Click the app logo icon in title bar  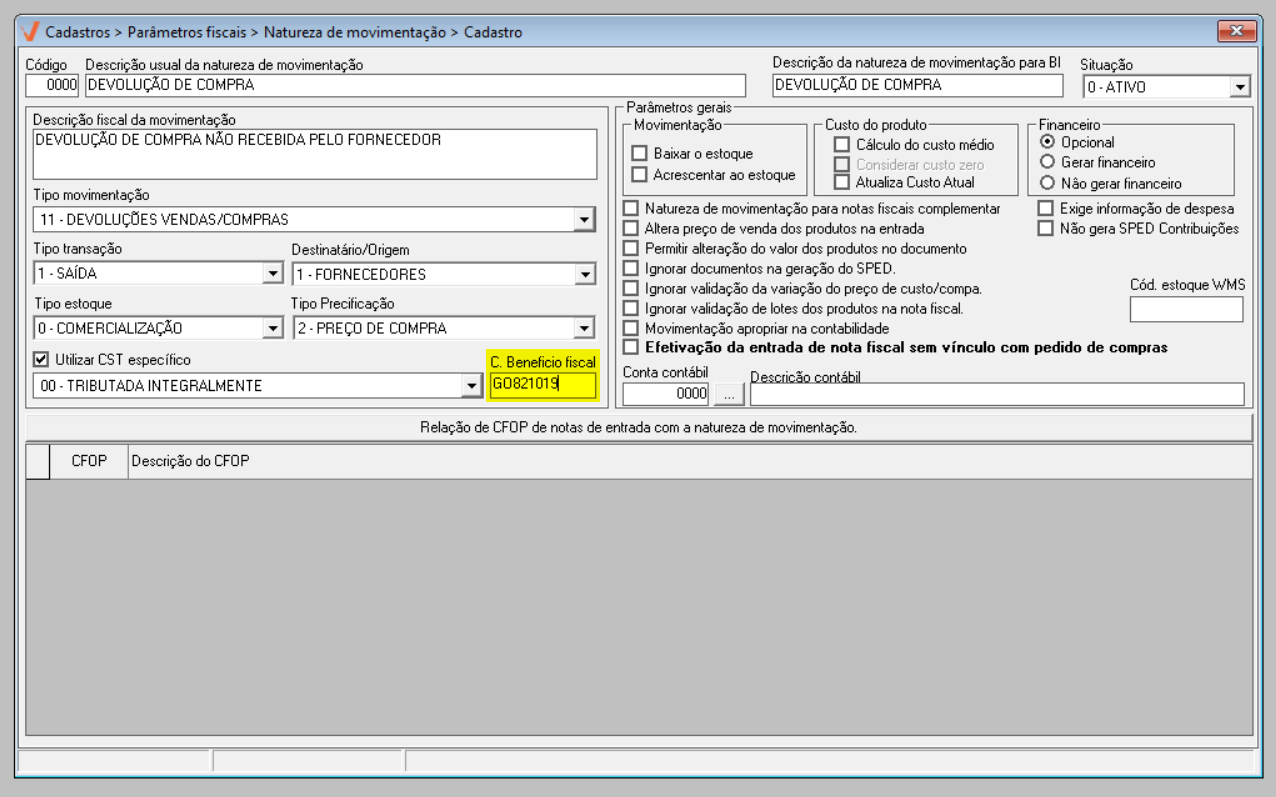coord(31,32)
